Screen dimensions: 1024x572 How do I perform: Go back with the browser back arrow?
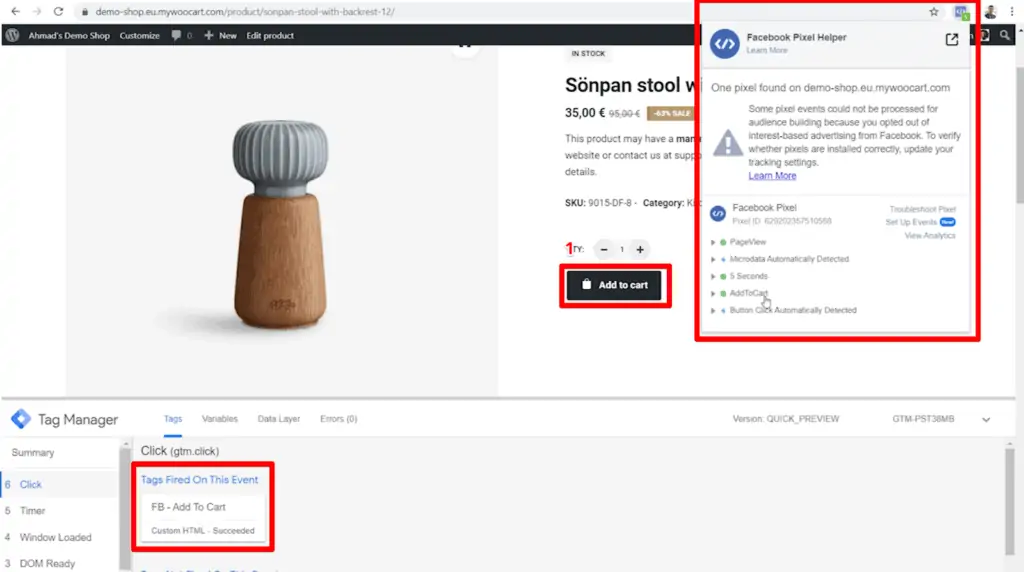(x=15, y=11)
